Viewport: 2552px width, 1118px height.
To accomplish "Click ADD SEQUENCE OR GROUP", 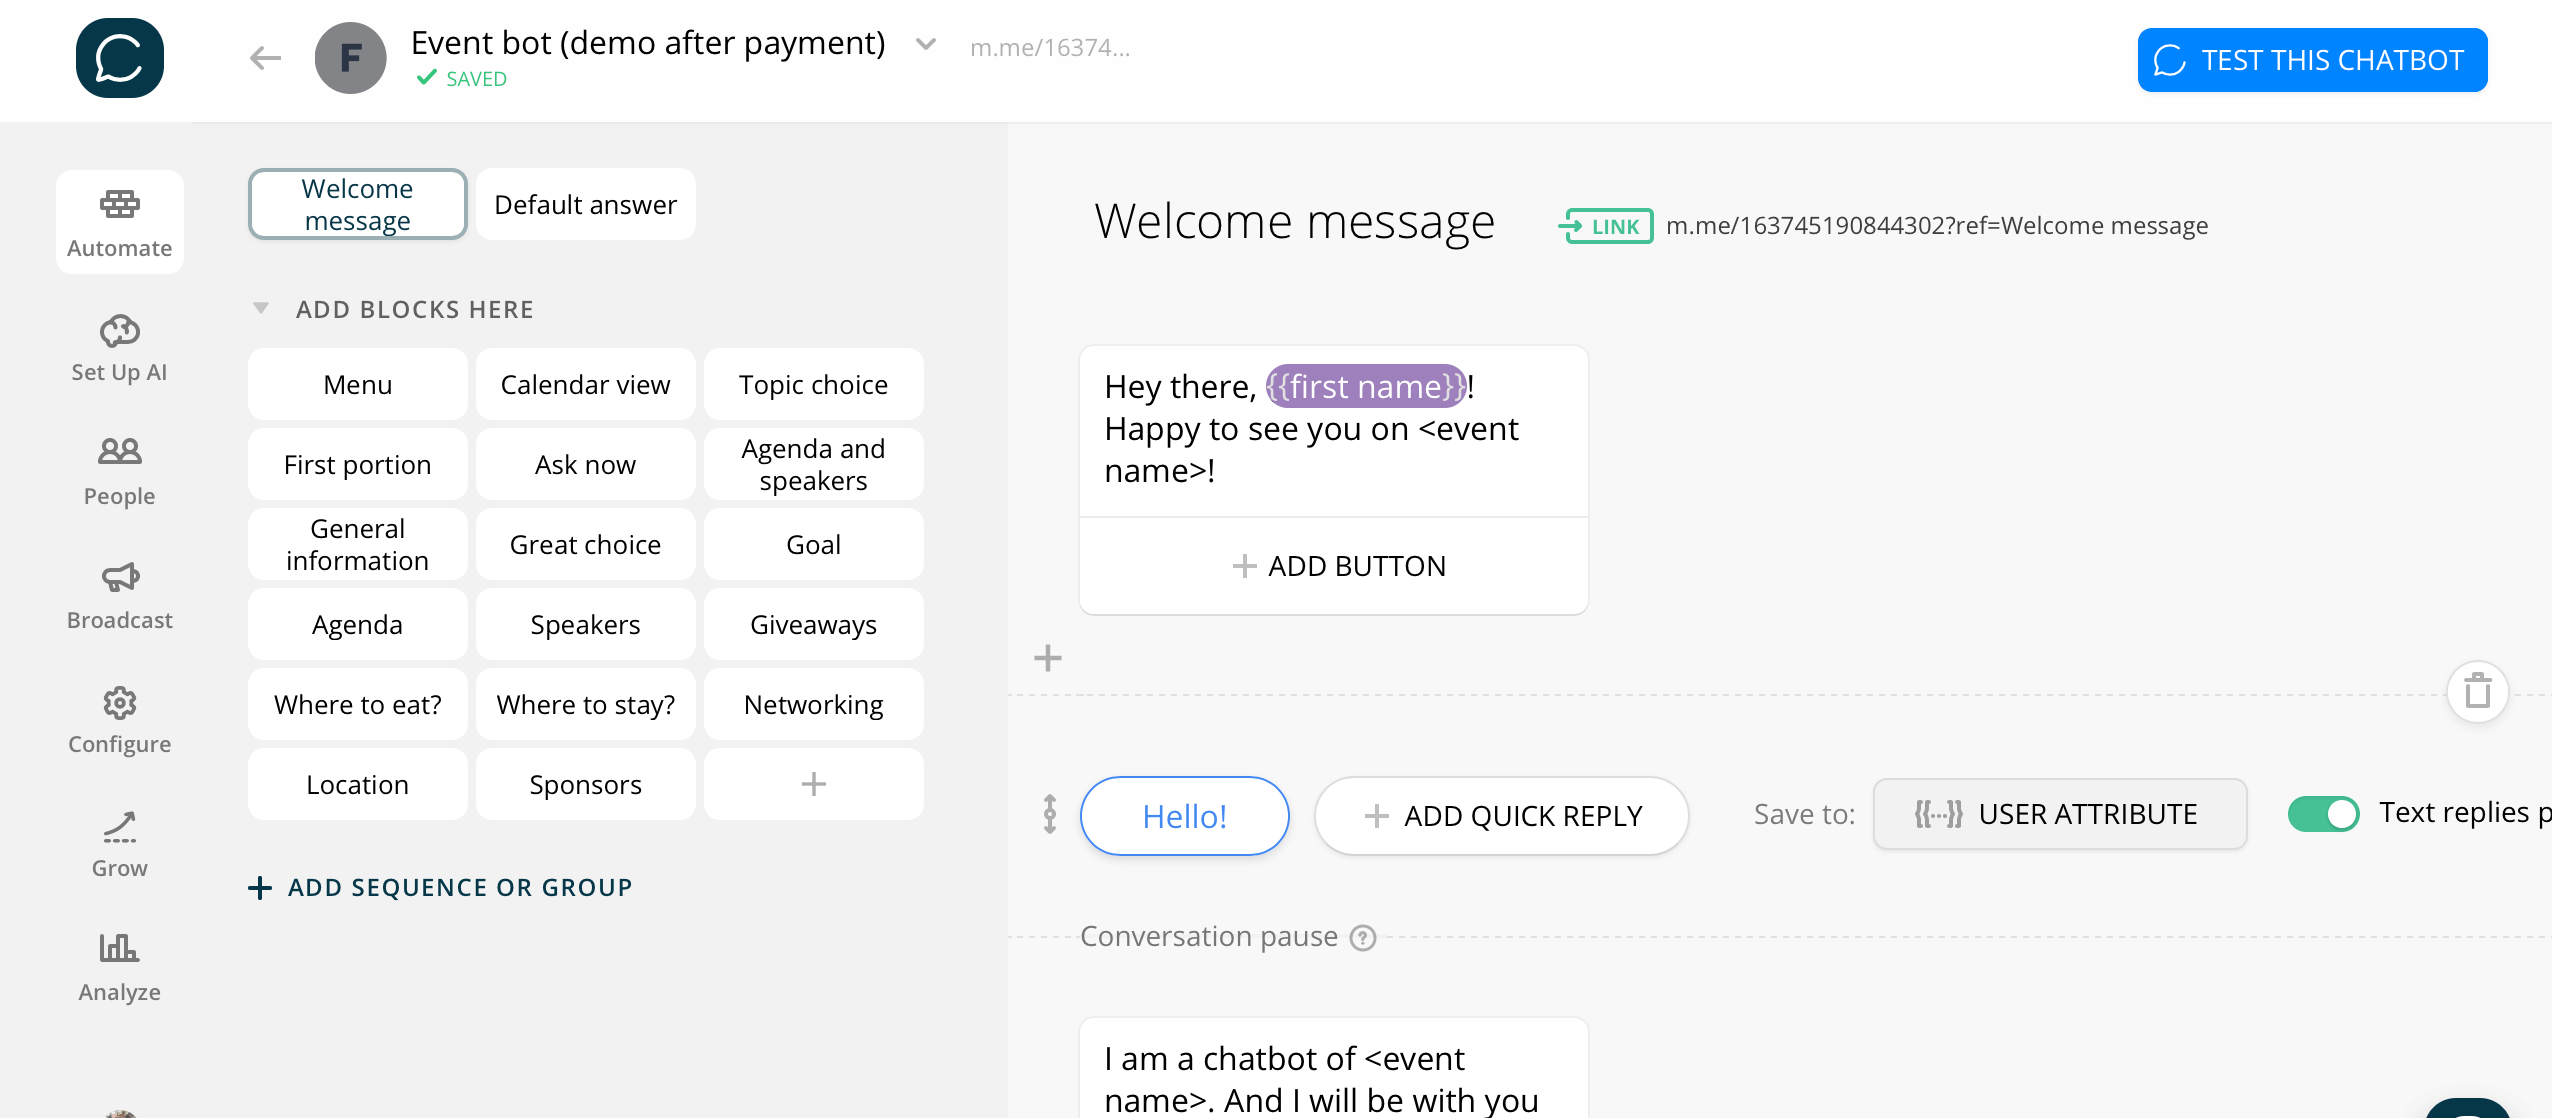I will click(x=440, y=887).
